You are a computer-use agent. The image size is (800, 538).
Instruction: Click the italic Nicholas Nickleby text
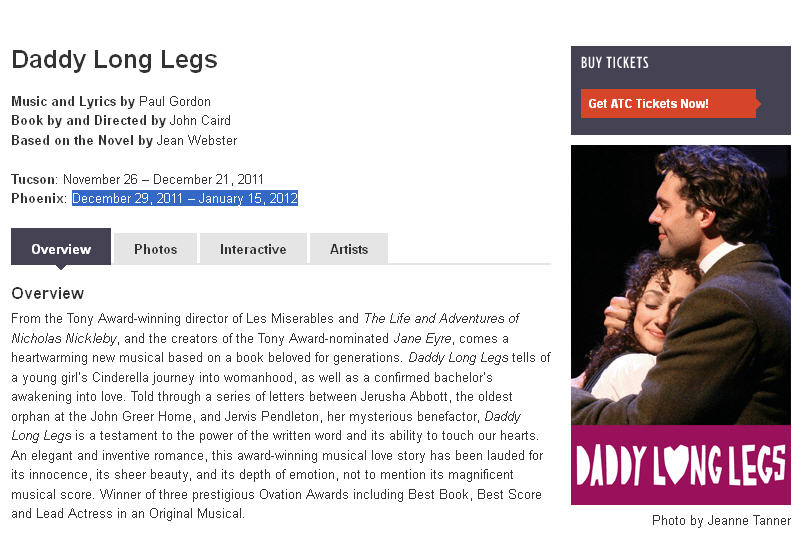click(59, 338)
